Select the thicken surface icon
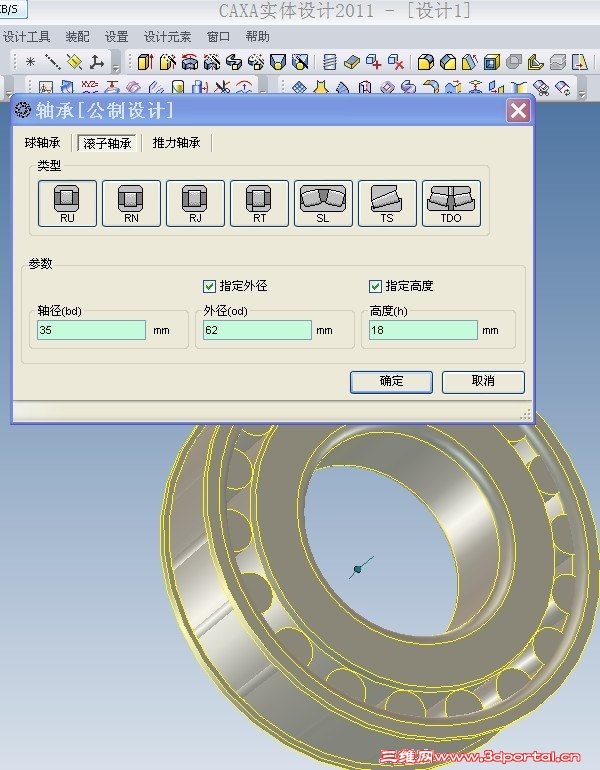Viewport: 600px width, 770px height. point(352,62)
